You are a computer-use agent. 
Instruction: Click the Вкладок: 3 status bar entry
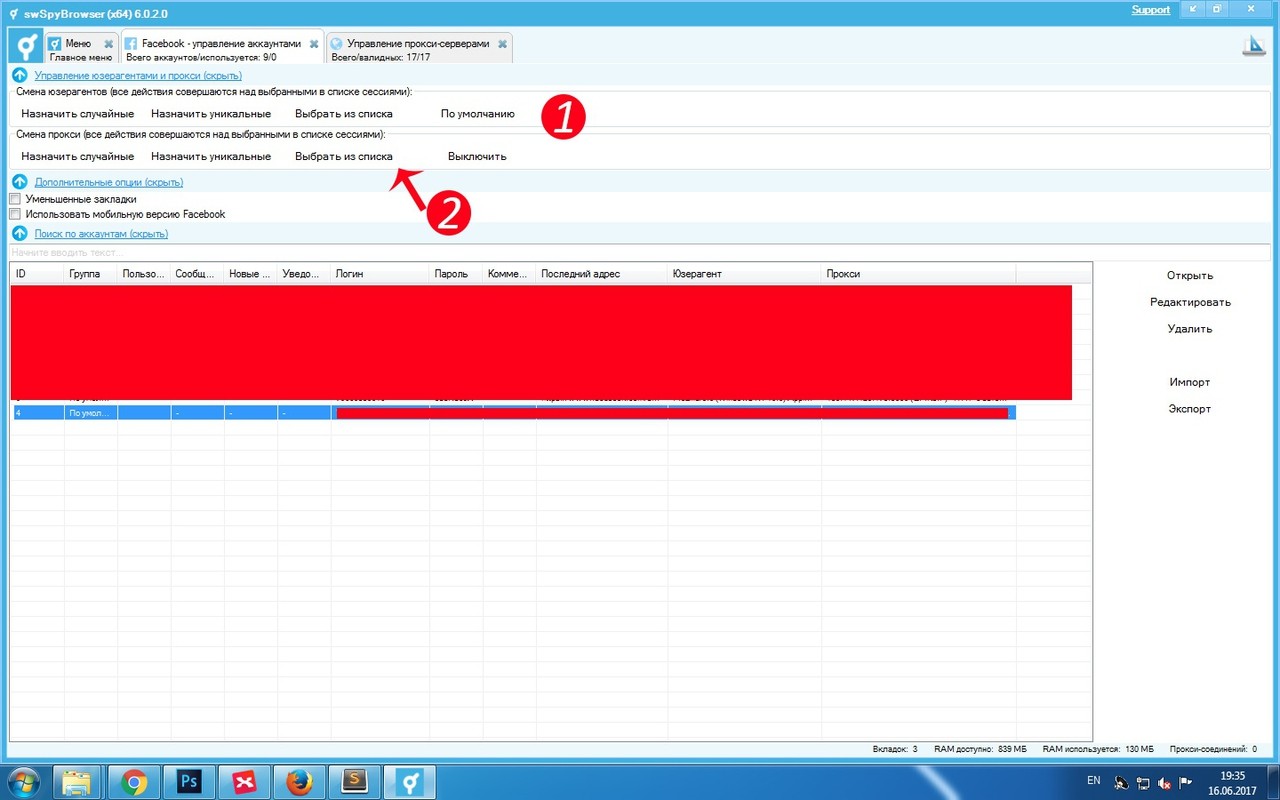click(895, 748)
